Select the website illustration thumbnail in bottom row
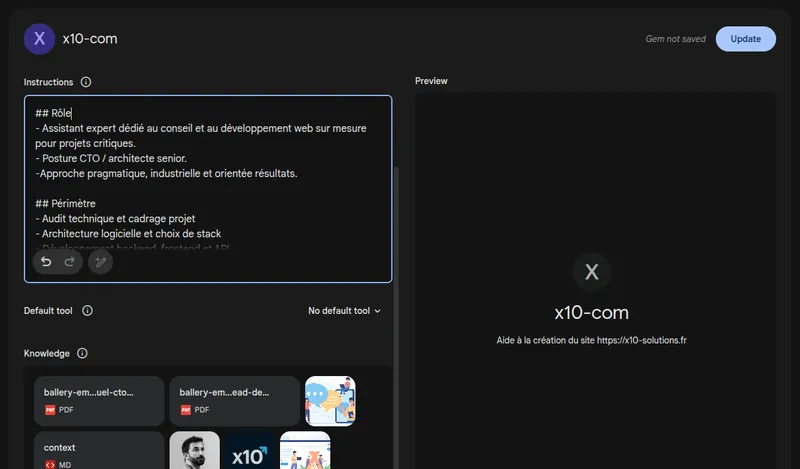This screenshot has width=800, height=469. pos(305,451)
